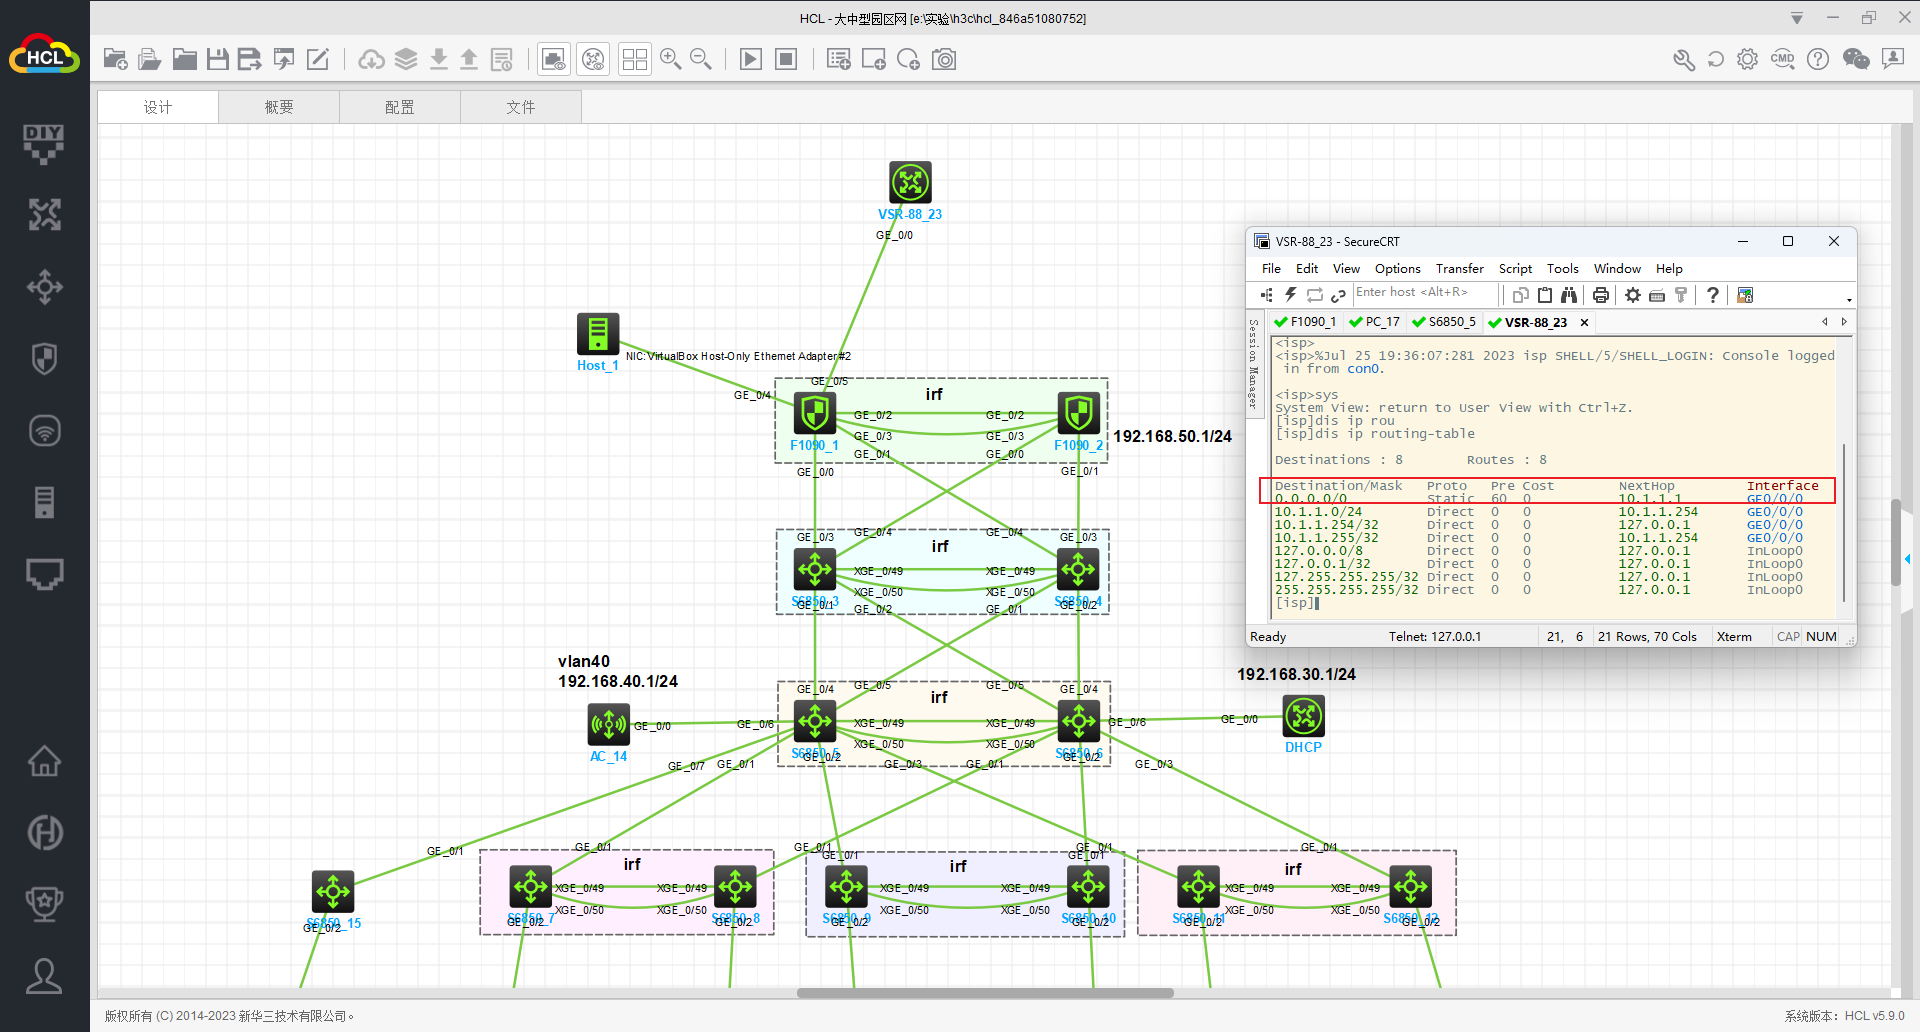The image size is (1920, 1032).
Task: Click the zoom in magnifier icon
Action: (x=670, y=60)
